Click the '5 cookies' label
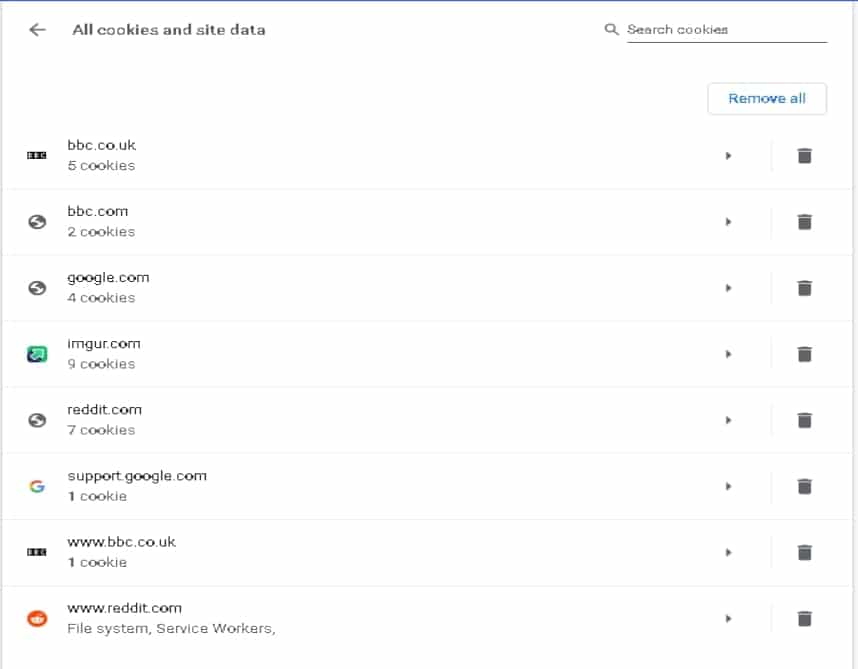Viewport: 858px width, 669px height. (x=101, y=166)
